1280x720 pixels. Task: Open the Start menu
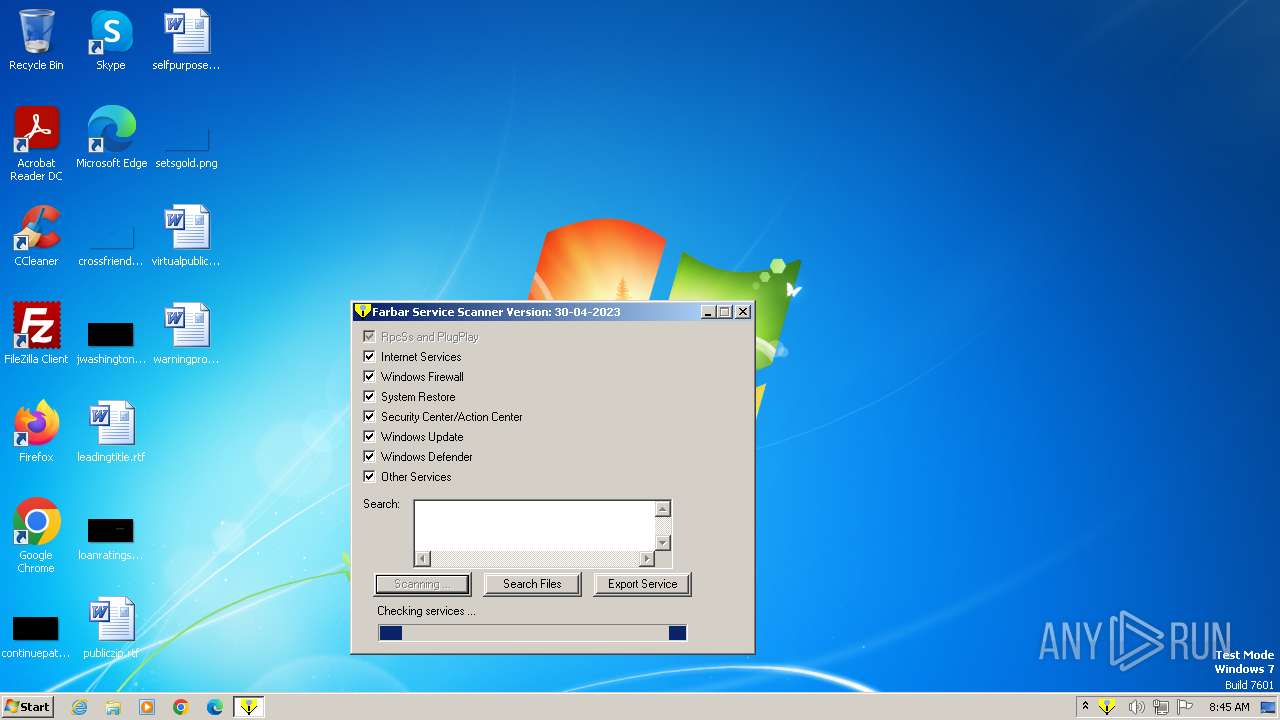coord(28,707)
